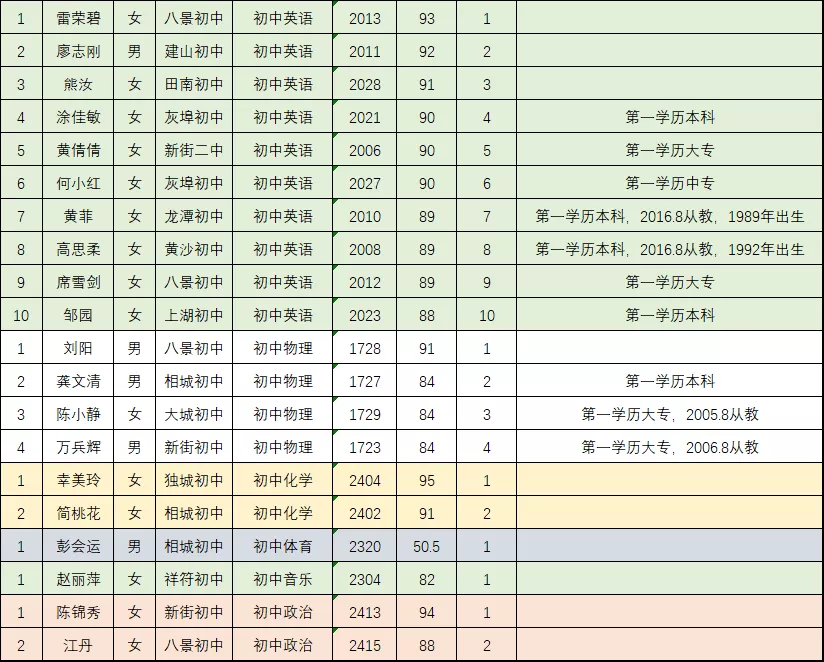
Task: Click the name 江丹
Action: [78, 645]
